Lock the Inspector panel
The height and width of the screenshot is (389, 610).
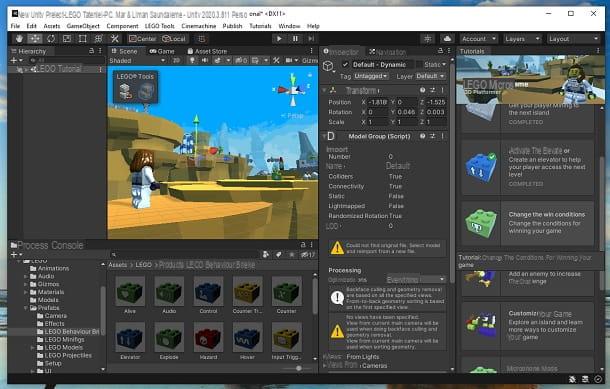coord(440,51)
